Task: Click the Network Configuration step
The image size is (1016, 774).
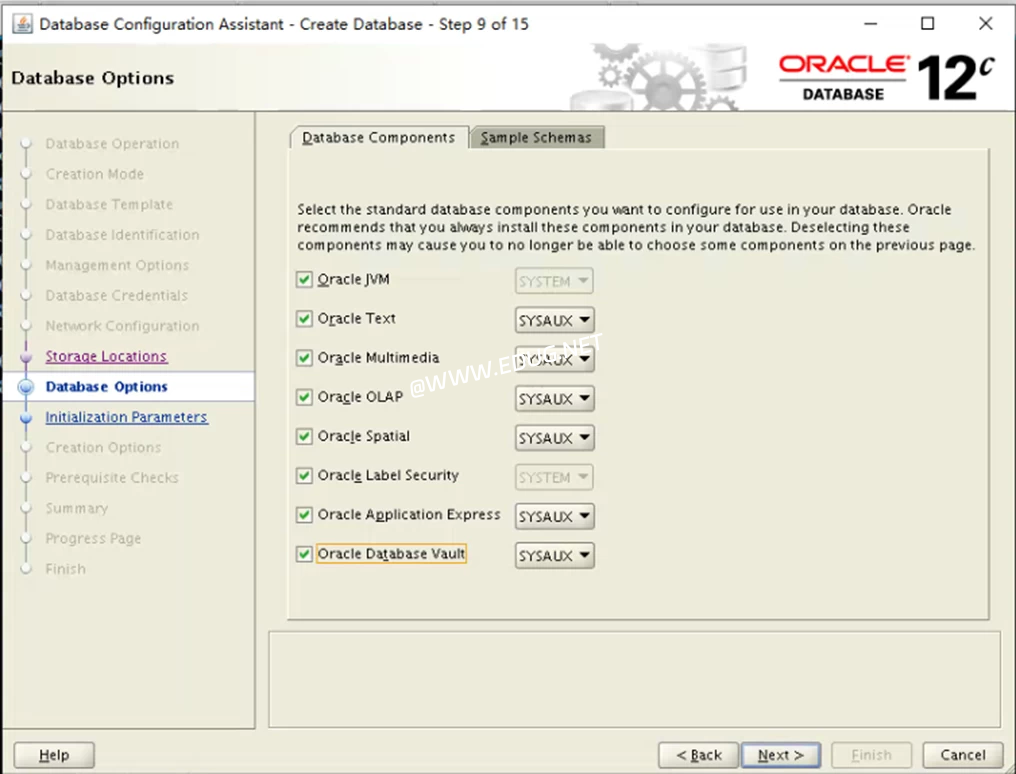Action: click(x=122, y=326)
